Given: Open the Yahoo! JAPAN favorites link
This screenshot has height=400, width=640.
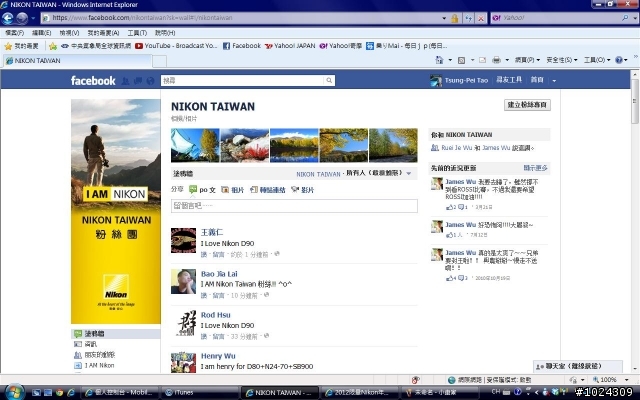Looking at the screenshot, I should [x=290, y=46].
